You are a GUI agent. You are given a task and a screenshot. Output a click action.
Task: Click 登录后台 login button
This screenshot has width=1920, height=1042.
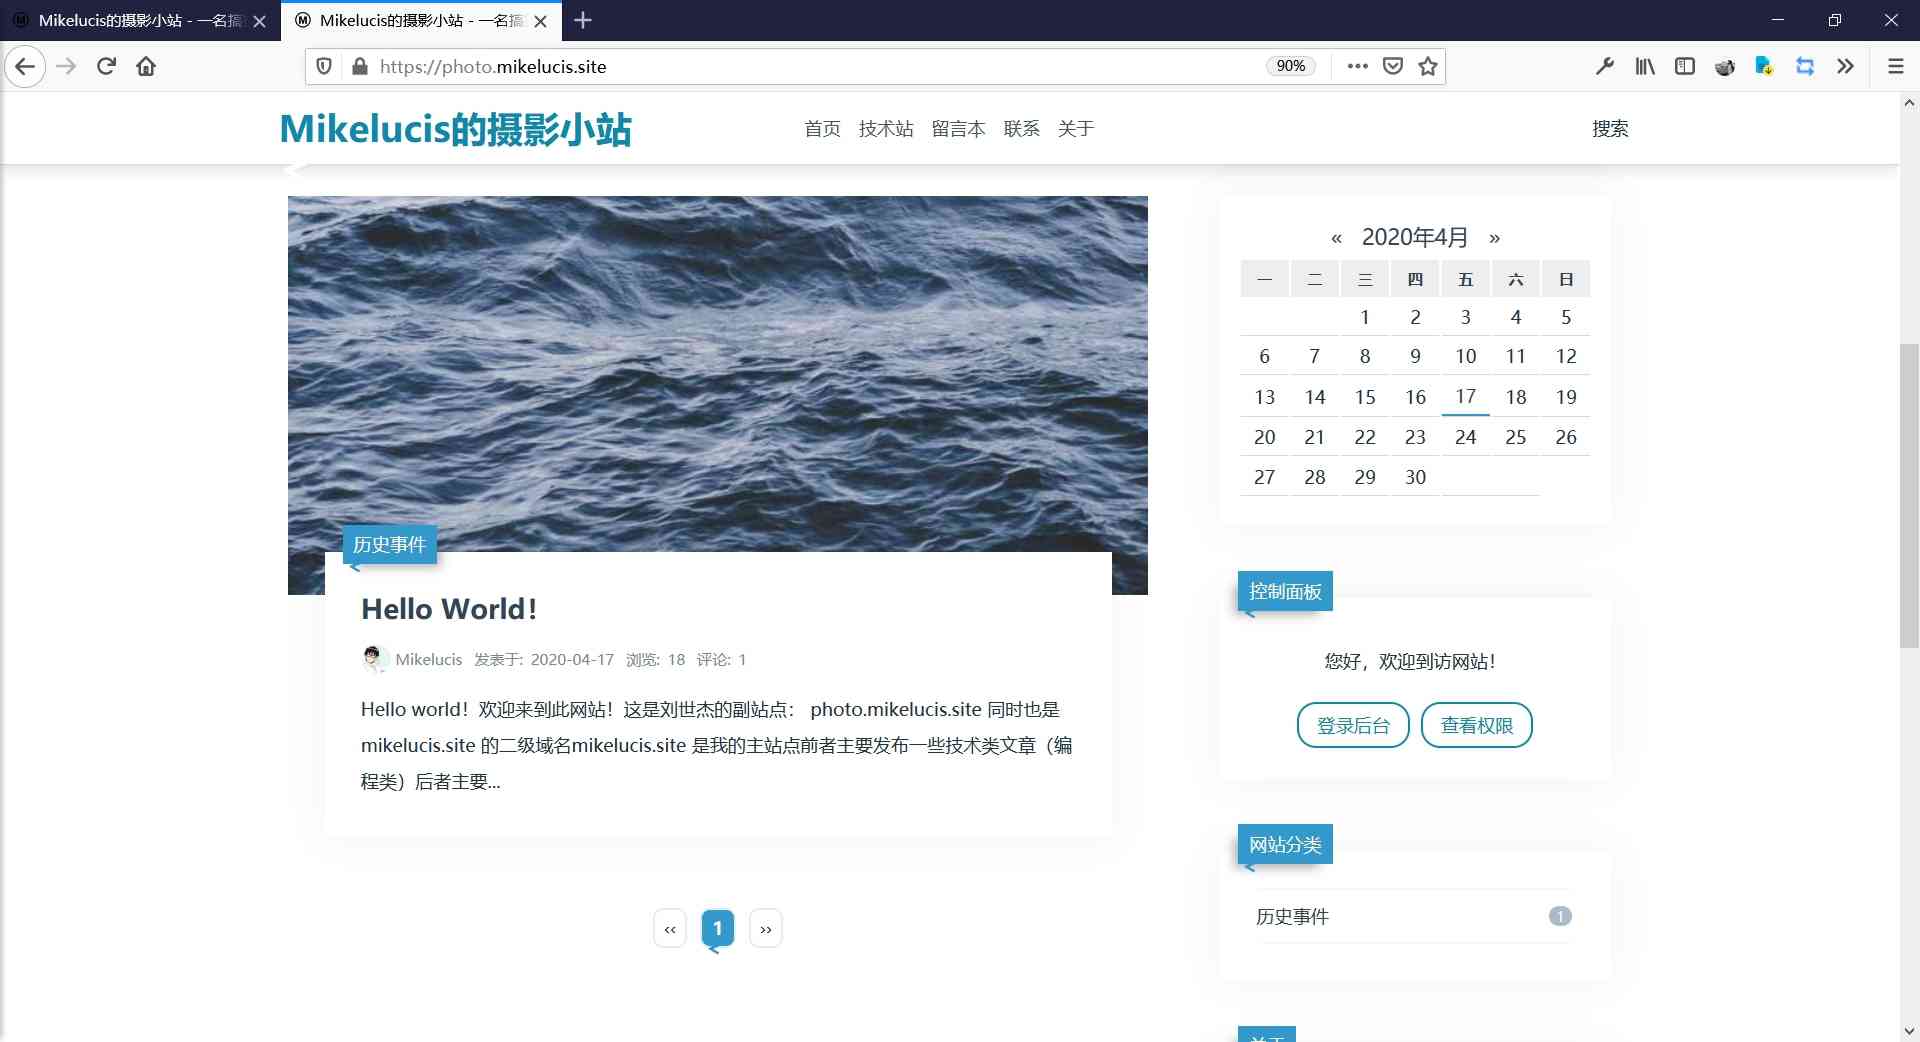(1353, 726)
